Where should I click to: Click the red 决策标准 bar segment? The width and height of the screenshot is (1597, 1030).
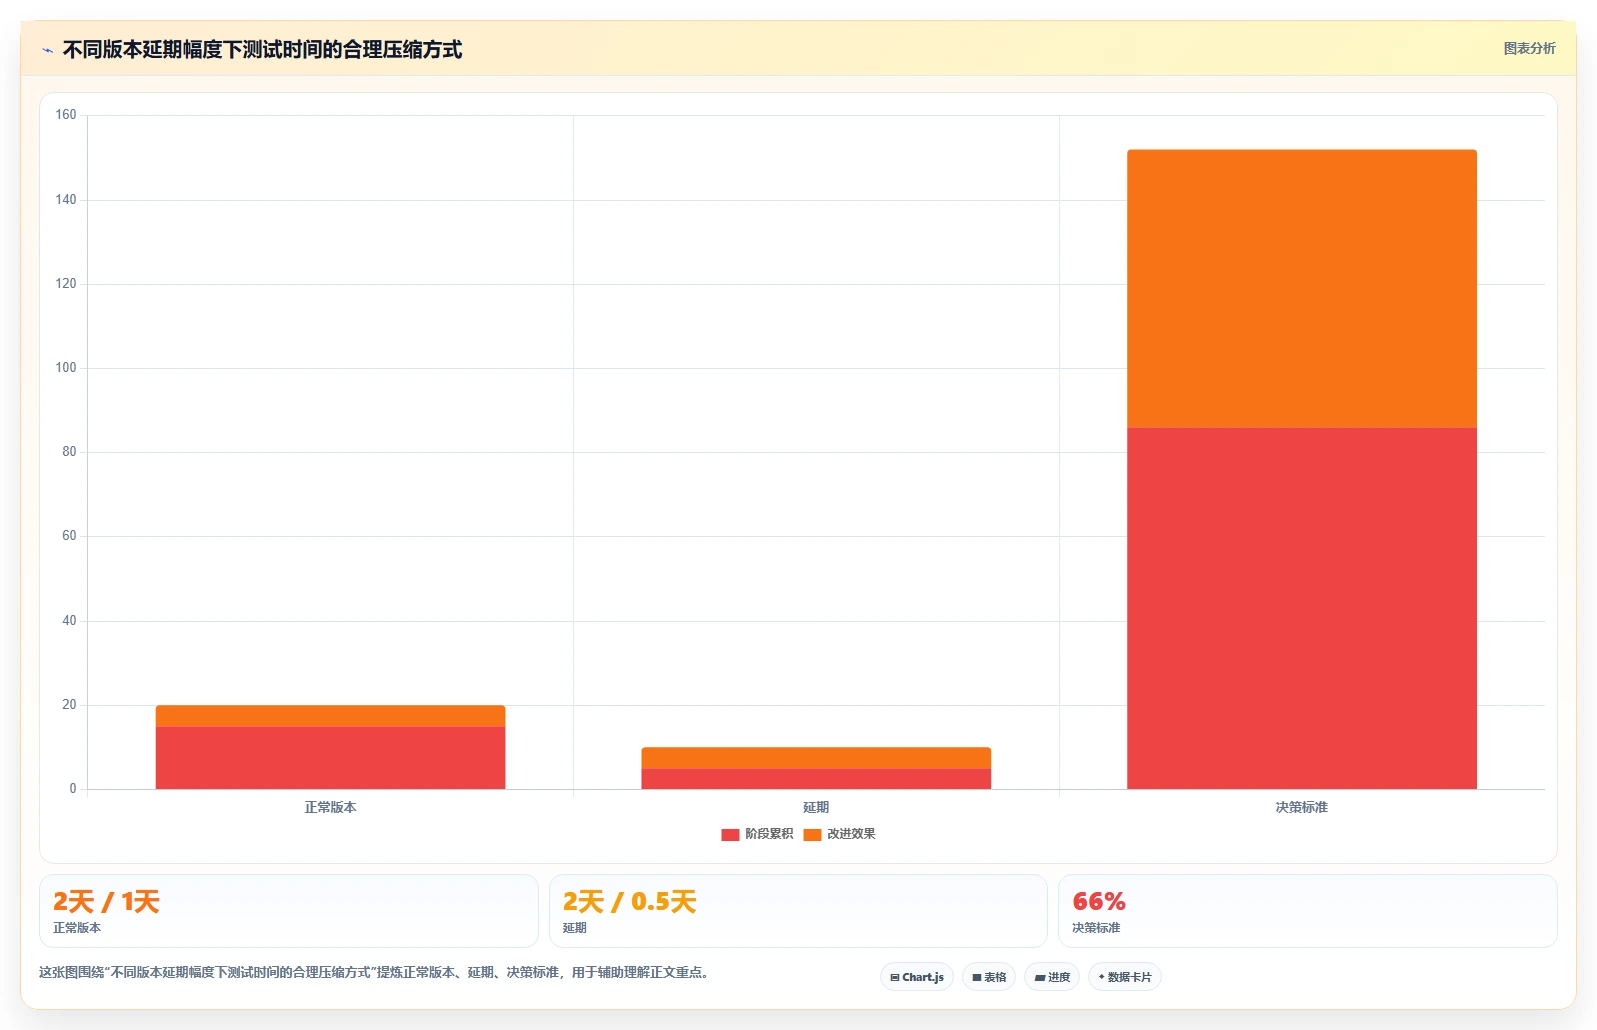[1302, 608]
